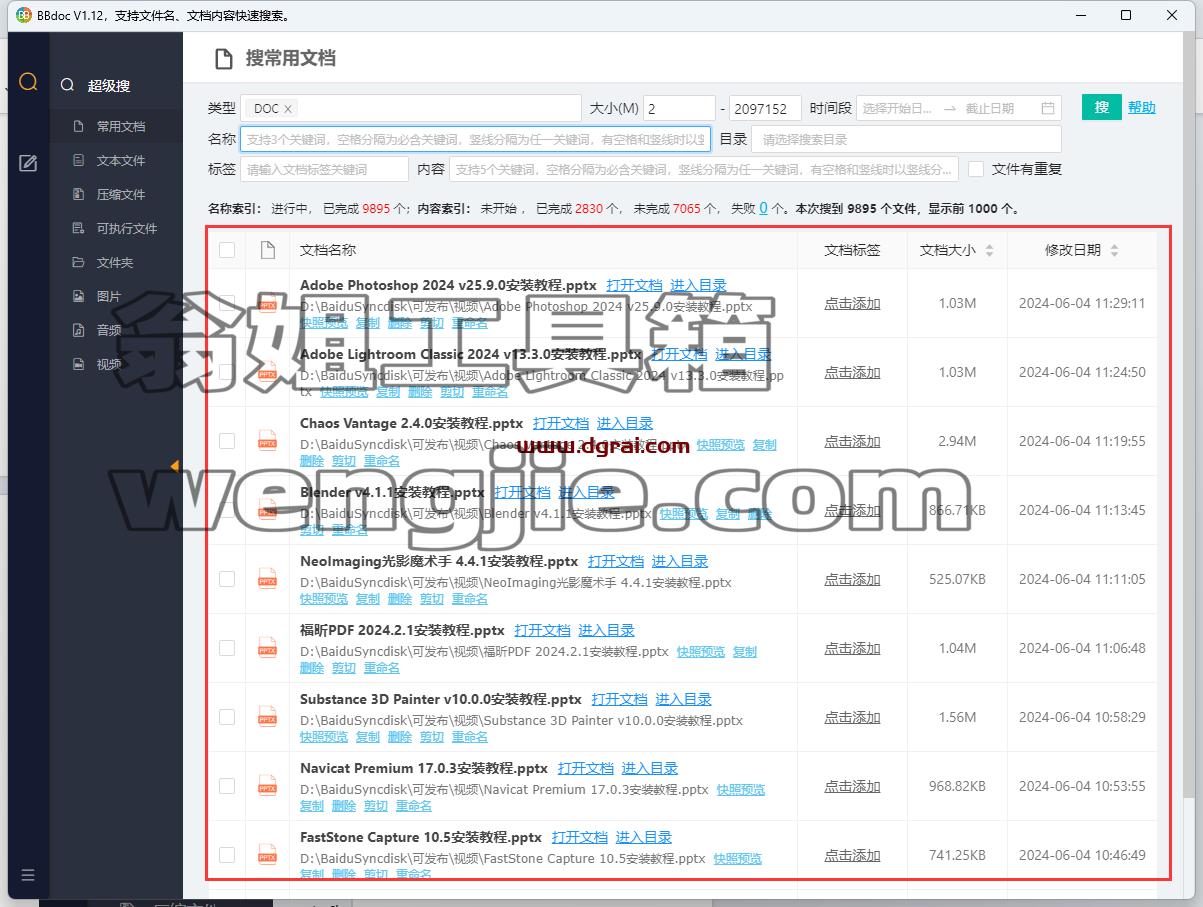Click PPTX file icon for Navicat Premium
Screen dimensions: 1203x907
(x=268, y=786)
